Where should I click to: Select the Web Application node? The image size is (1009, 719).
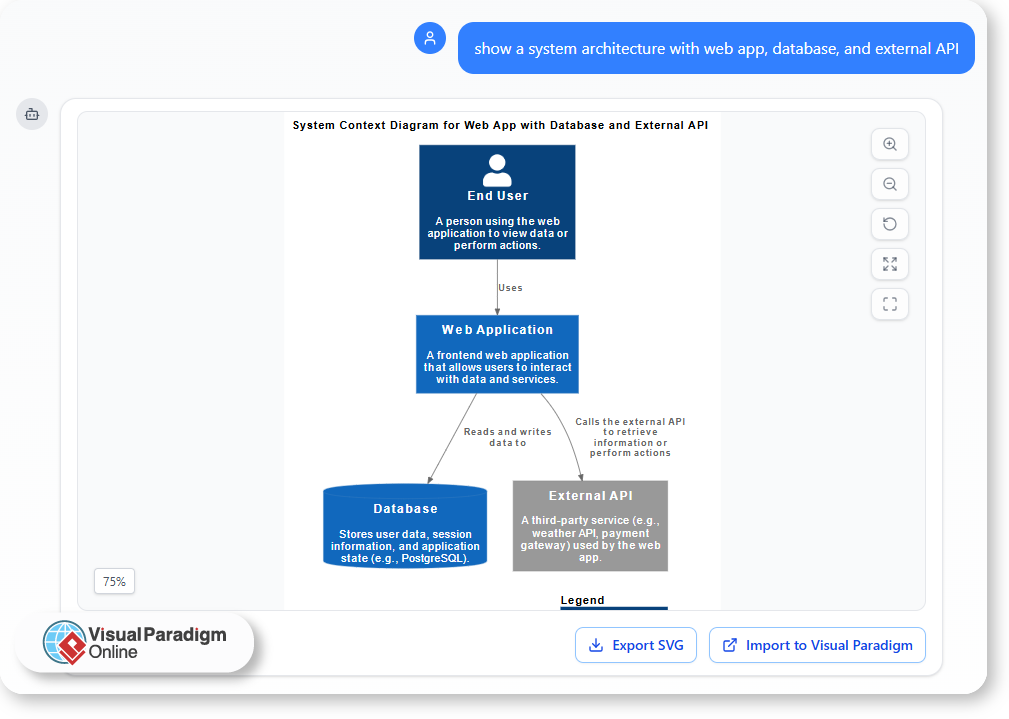pos(497,354)
